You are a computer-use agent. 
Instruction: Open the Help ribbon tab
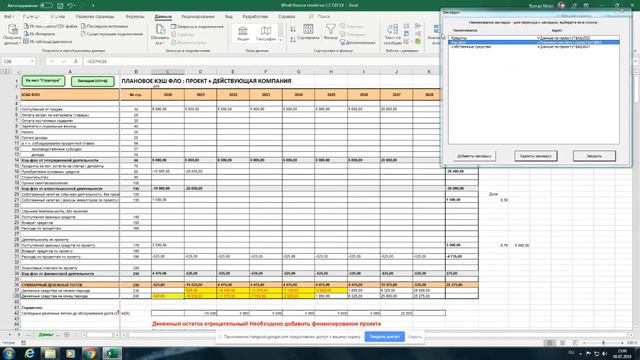pos(287,17)
